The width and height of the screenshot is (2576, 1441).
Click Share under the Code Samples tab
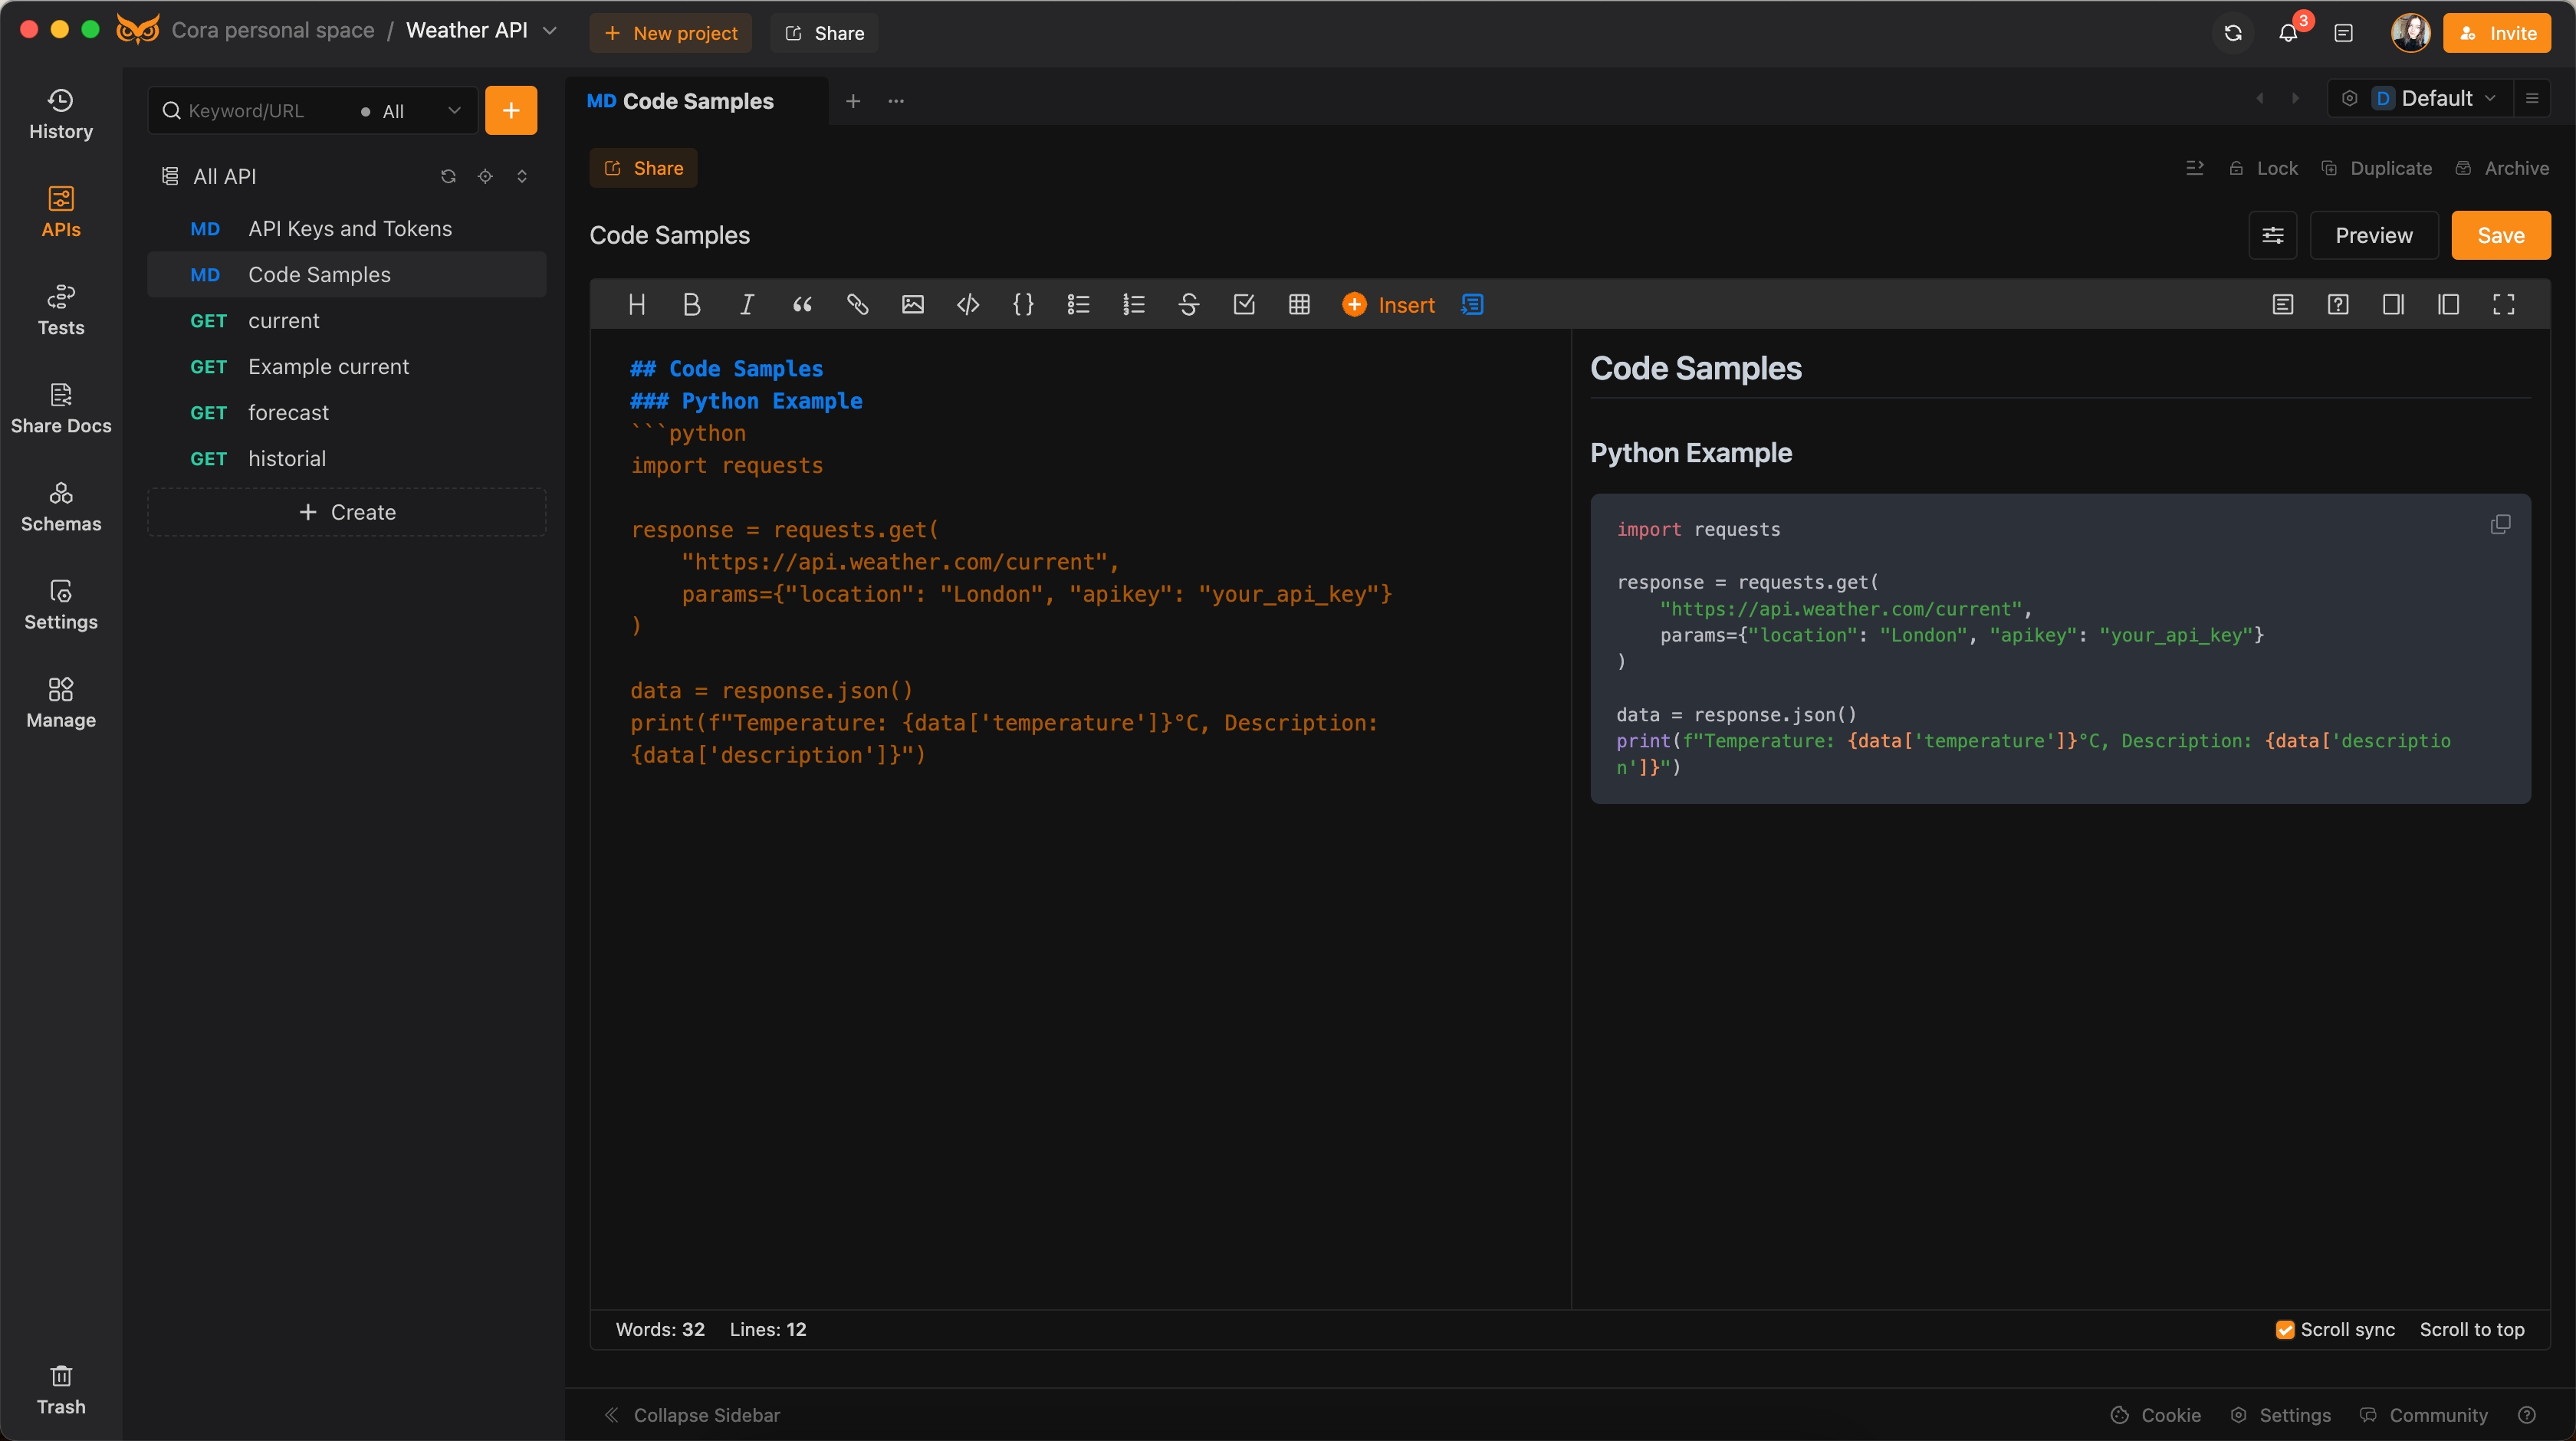click(643, 168)
